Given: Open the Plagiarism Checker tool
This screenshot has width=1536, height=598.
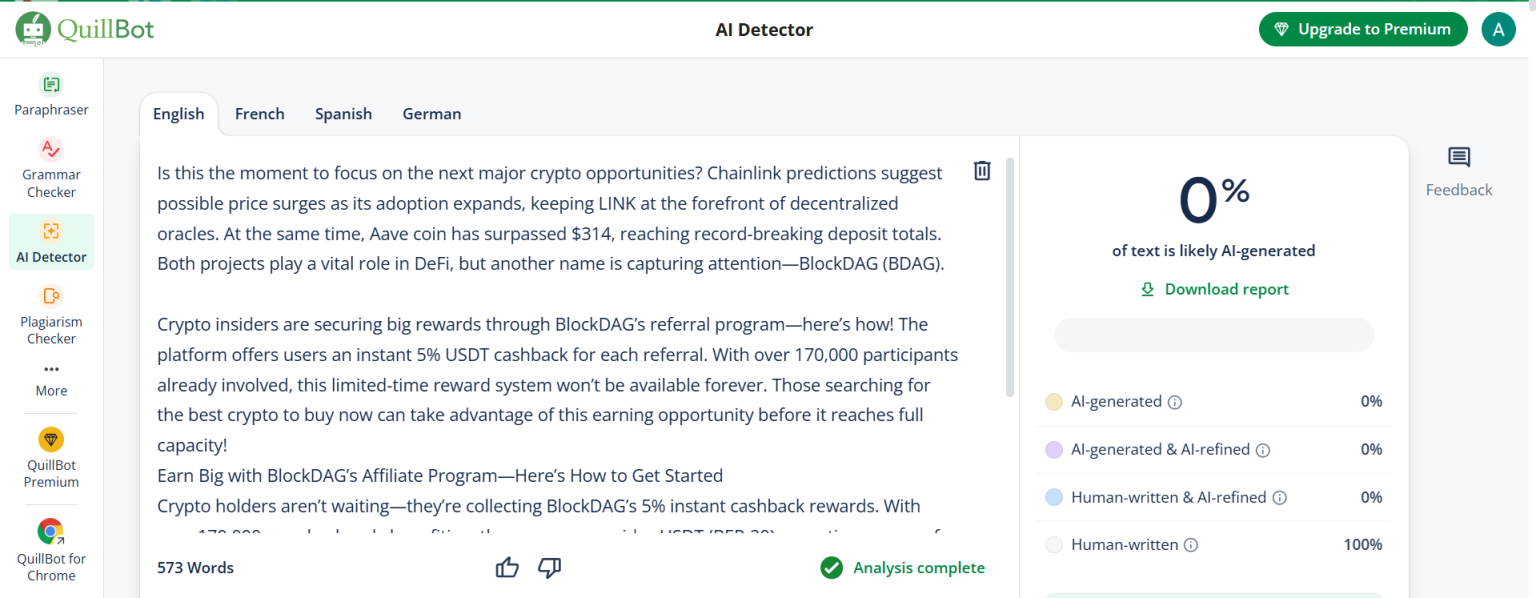Looking at the screenshot, I should point(51,296).
